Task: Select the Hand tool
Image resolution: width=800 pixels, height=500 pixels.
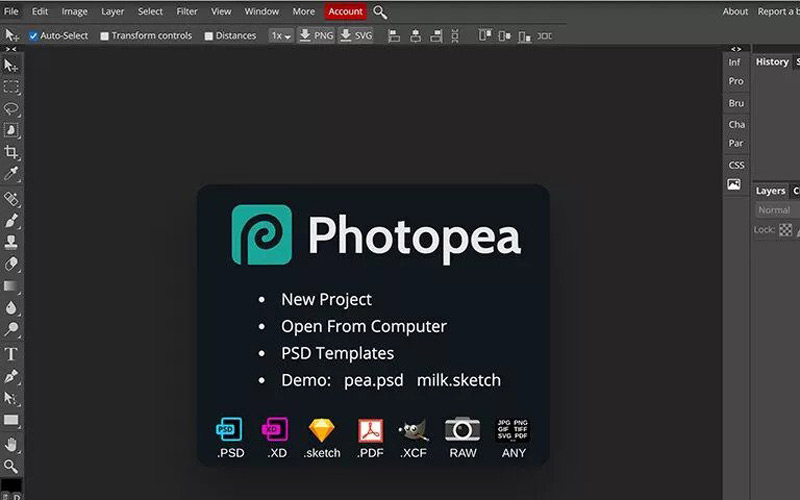Action: (x=11, y=444)
